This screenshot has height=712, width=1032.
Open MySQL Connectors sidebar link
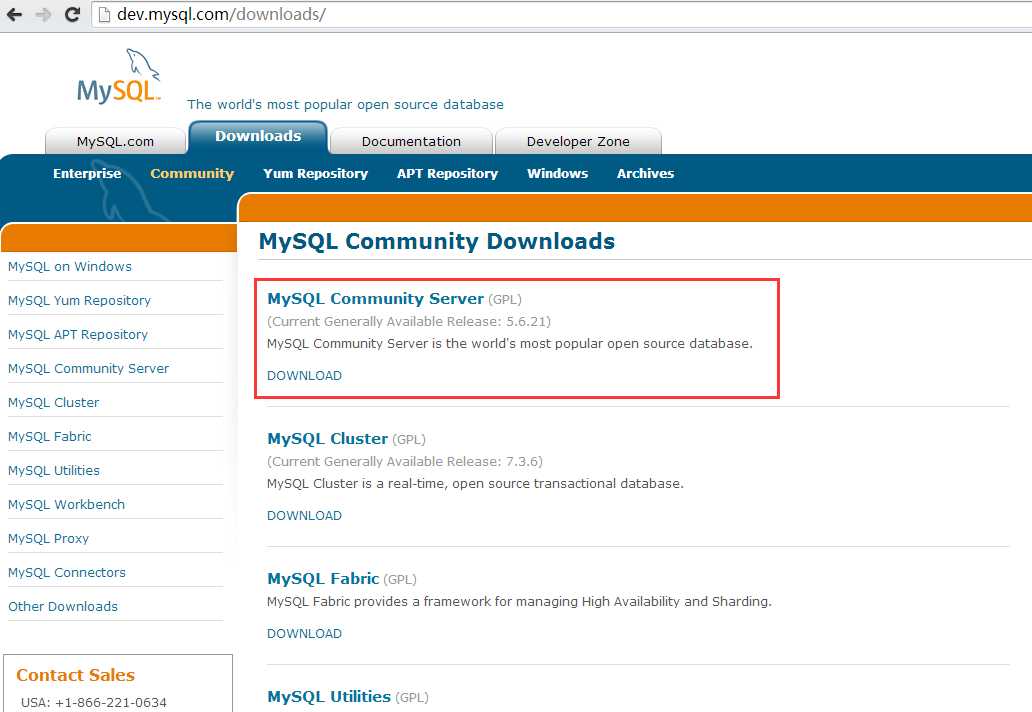point(66,572)
